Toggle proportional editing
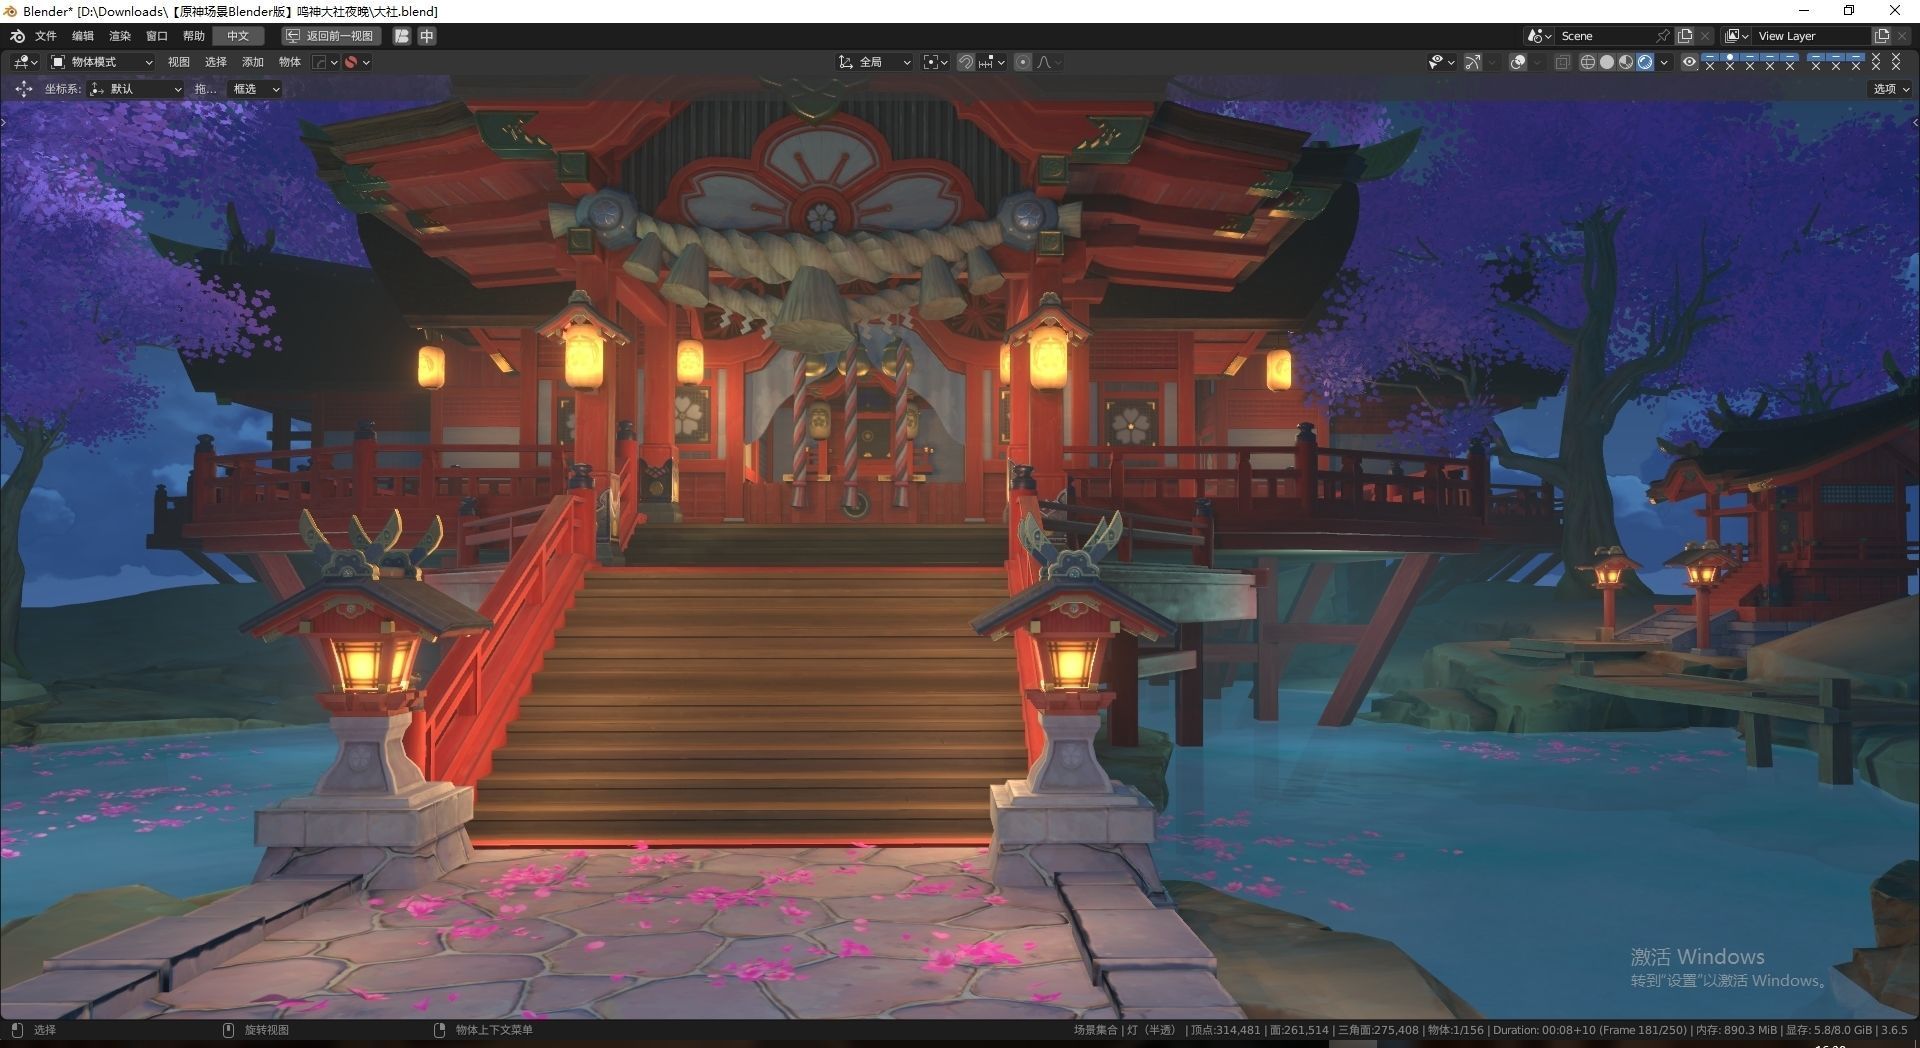This screenshot has height=1048, width=1920. (x=1023, y=62)
